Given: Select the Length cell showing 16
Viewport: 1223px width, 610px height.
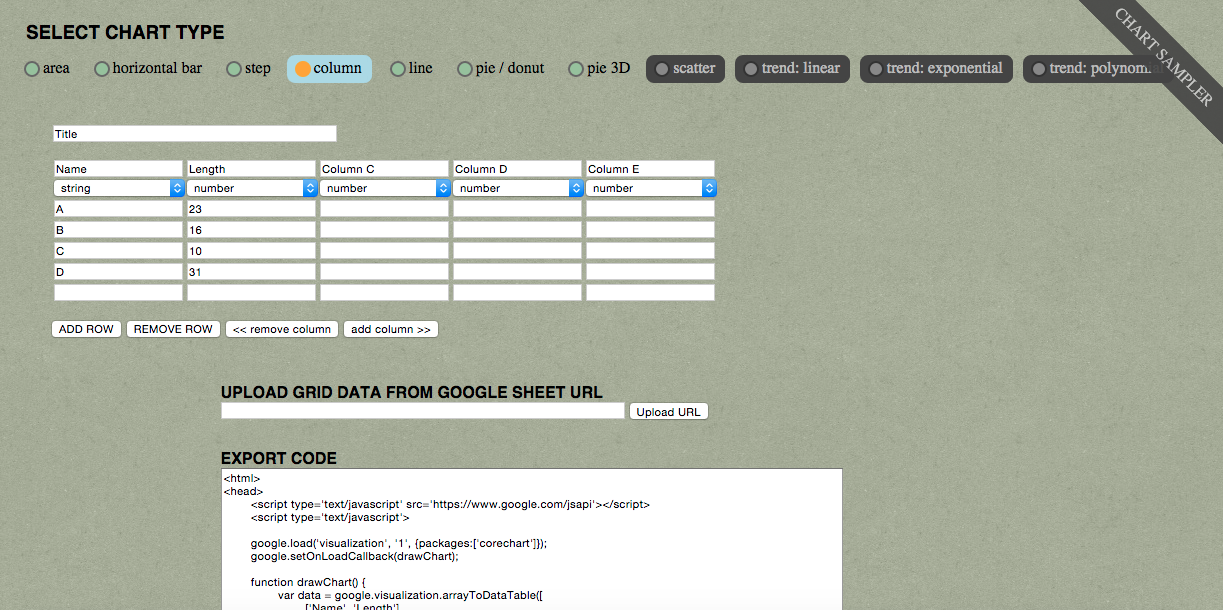Looking at the screenshot, I should [x=252, y=230].
